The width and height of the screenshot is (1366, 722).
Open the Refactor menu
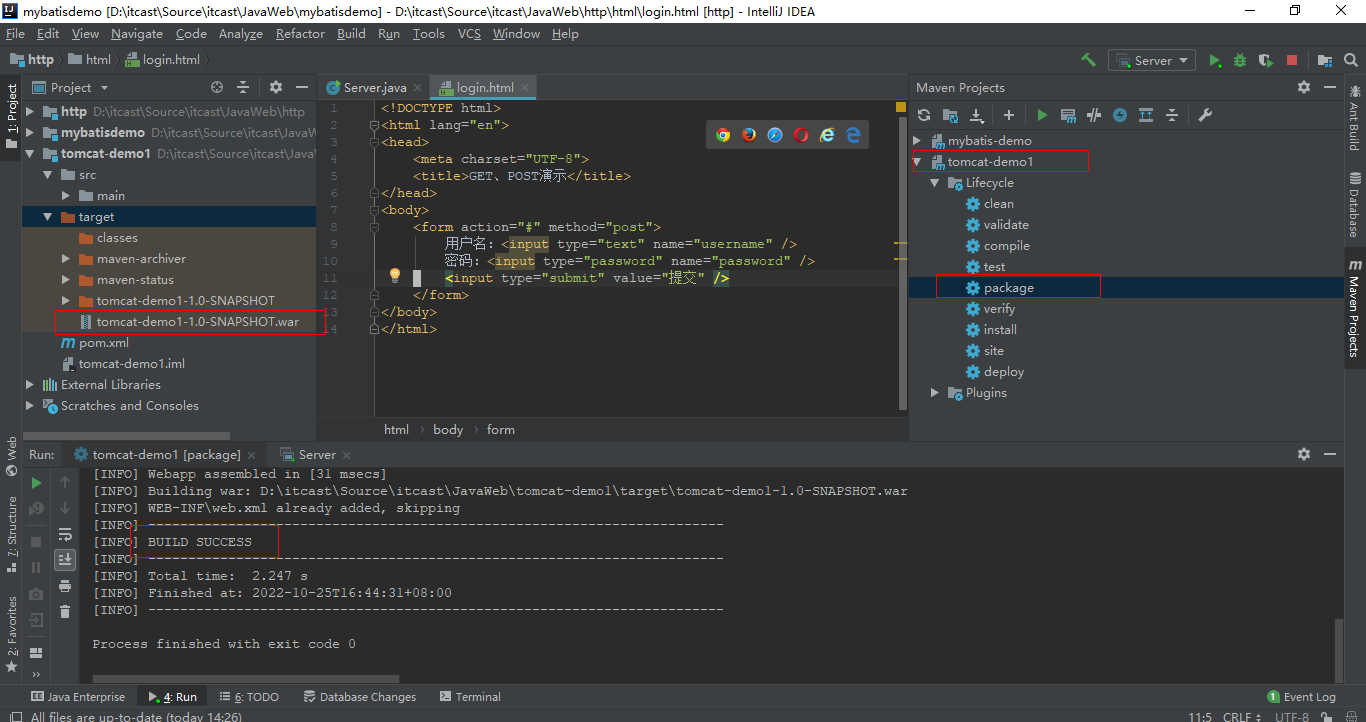[300, 33]
